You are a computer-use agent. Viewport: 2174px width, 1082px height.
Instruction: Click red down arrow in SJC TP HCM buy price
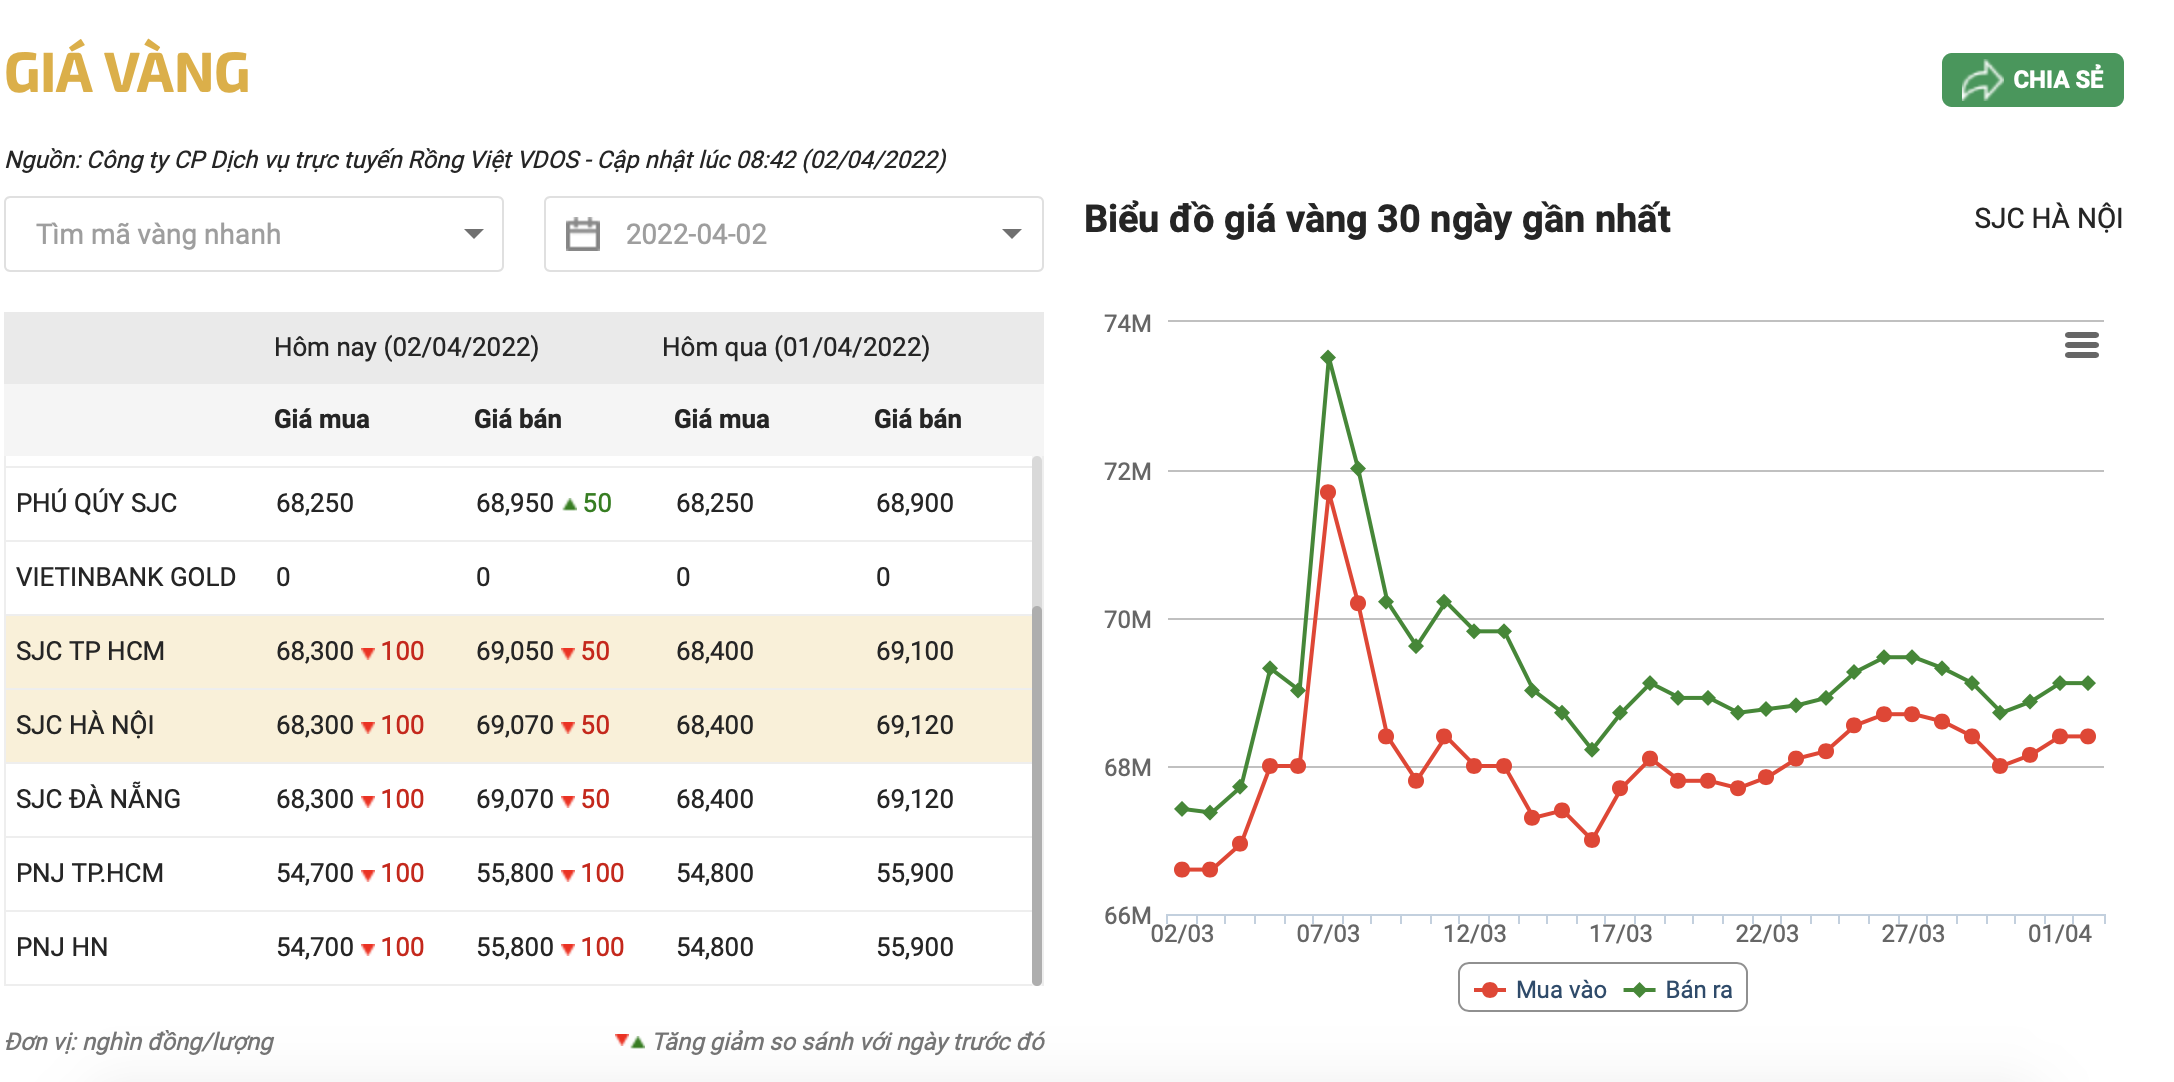[x=368, y=653]
